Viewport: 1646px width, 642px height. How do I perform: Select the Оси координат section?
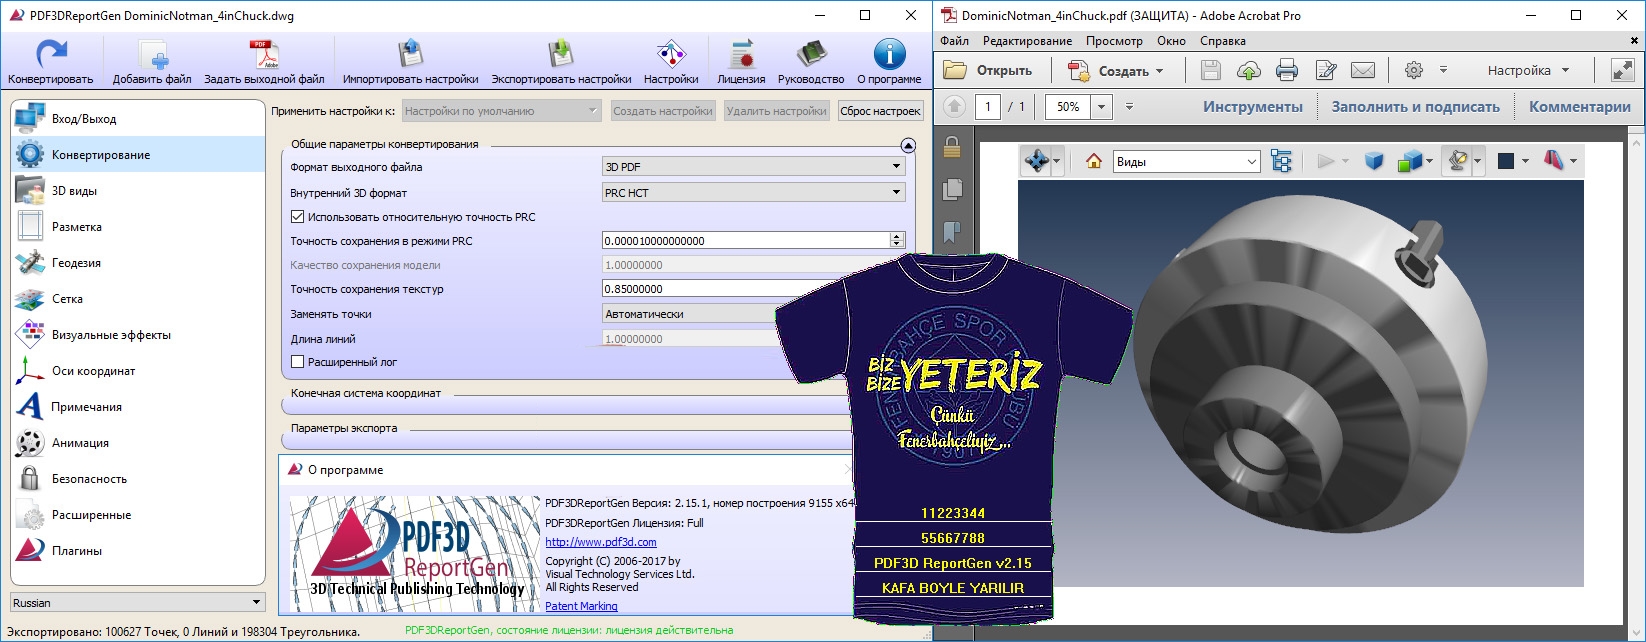[138, 371]
